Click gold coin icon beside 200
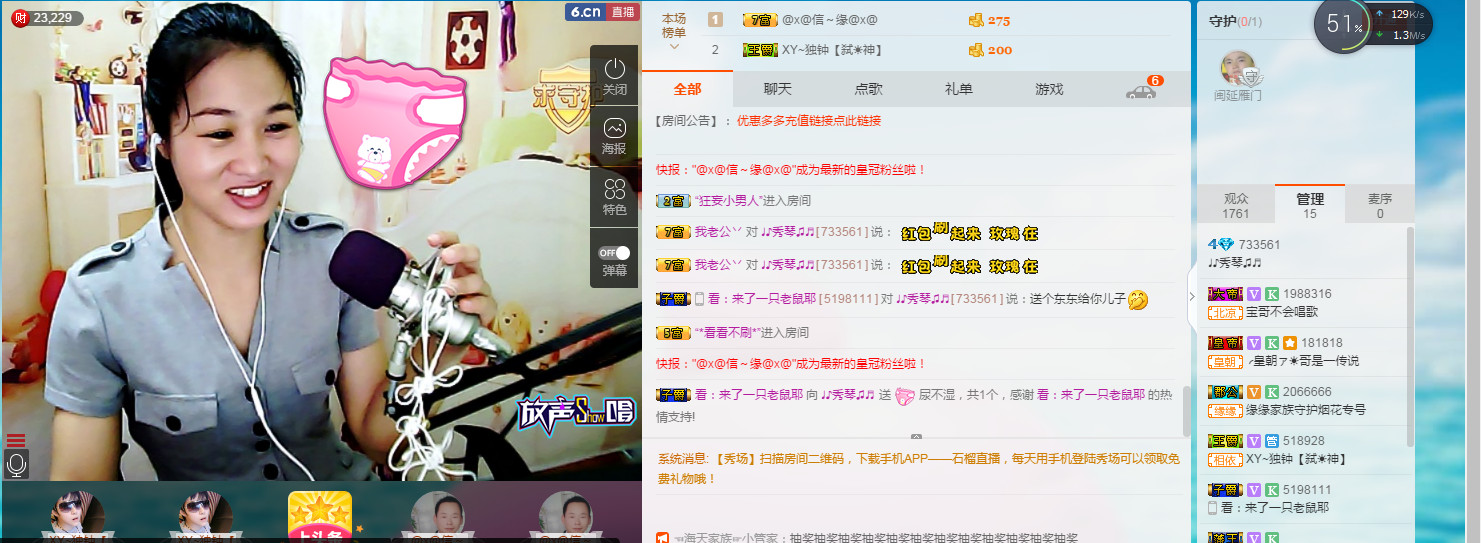The height and width of the screenshot is (543, 1481). [x=976, y=50]
